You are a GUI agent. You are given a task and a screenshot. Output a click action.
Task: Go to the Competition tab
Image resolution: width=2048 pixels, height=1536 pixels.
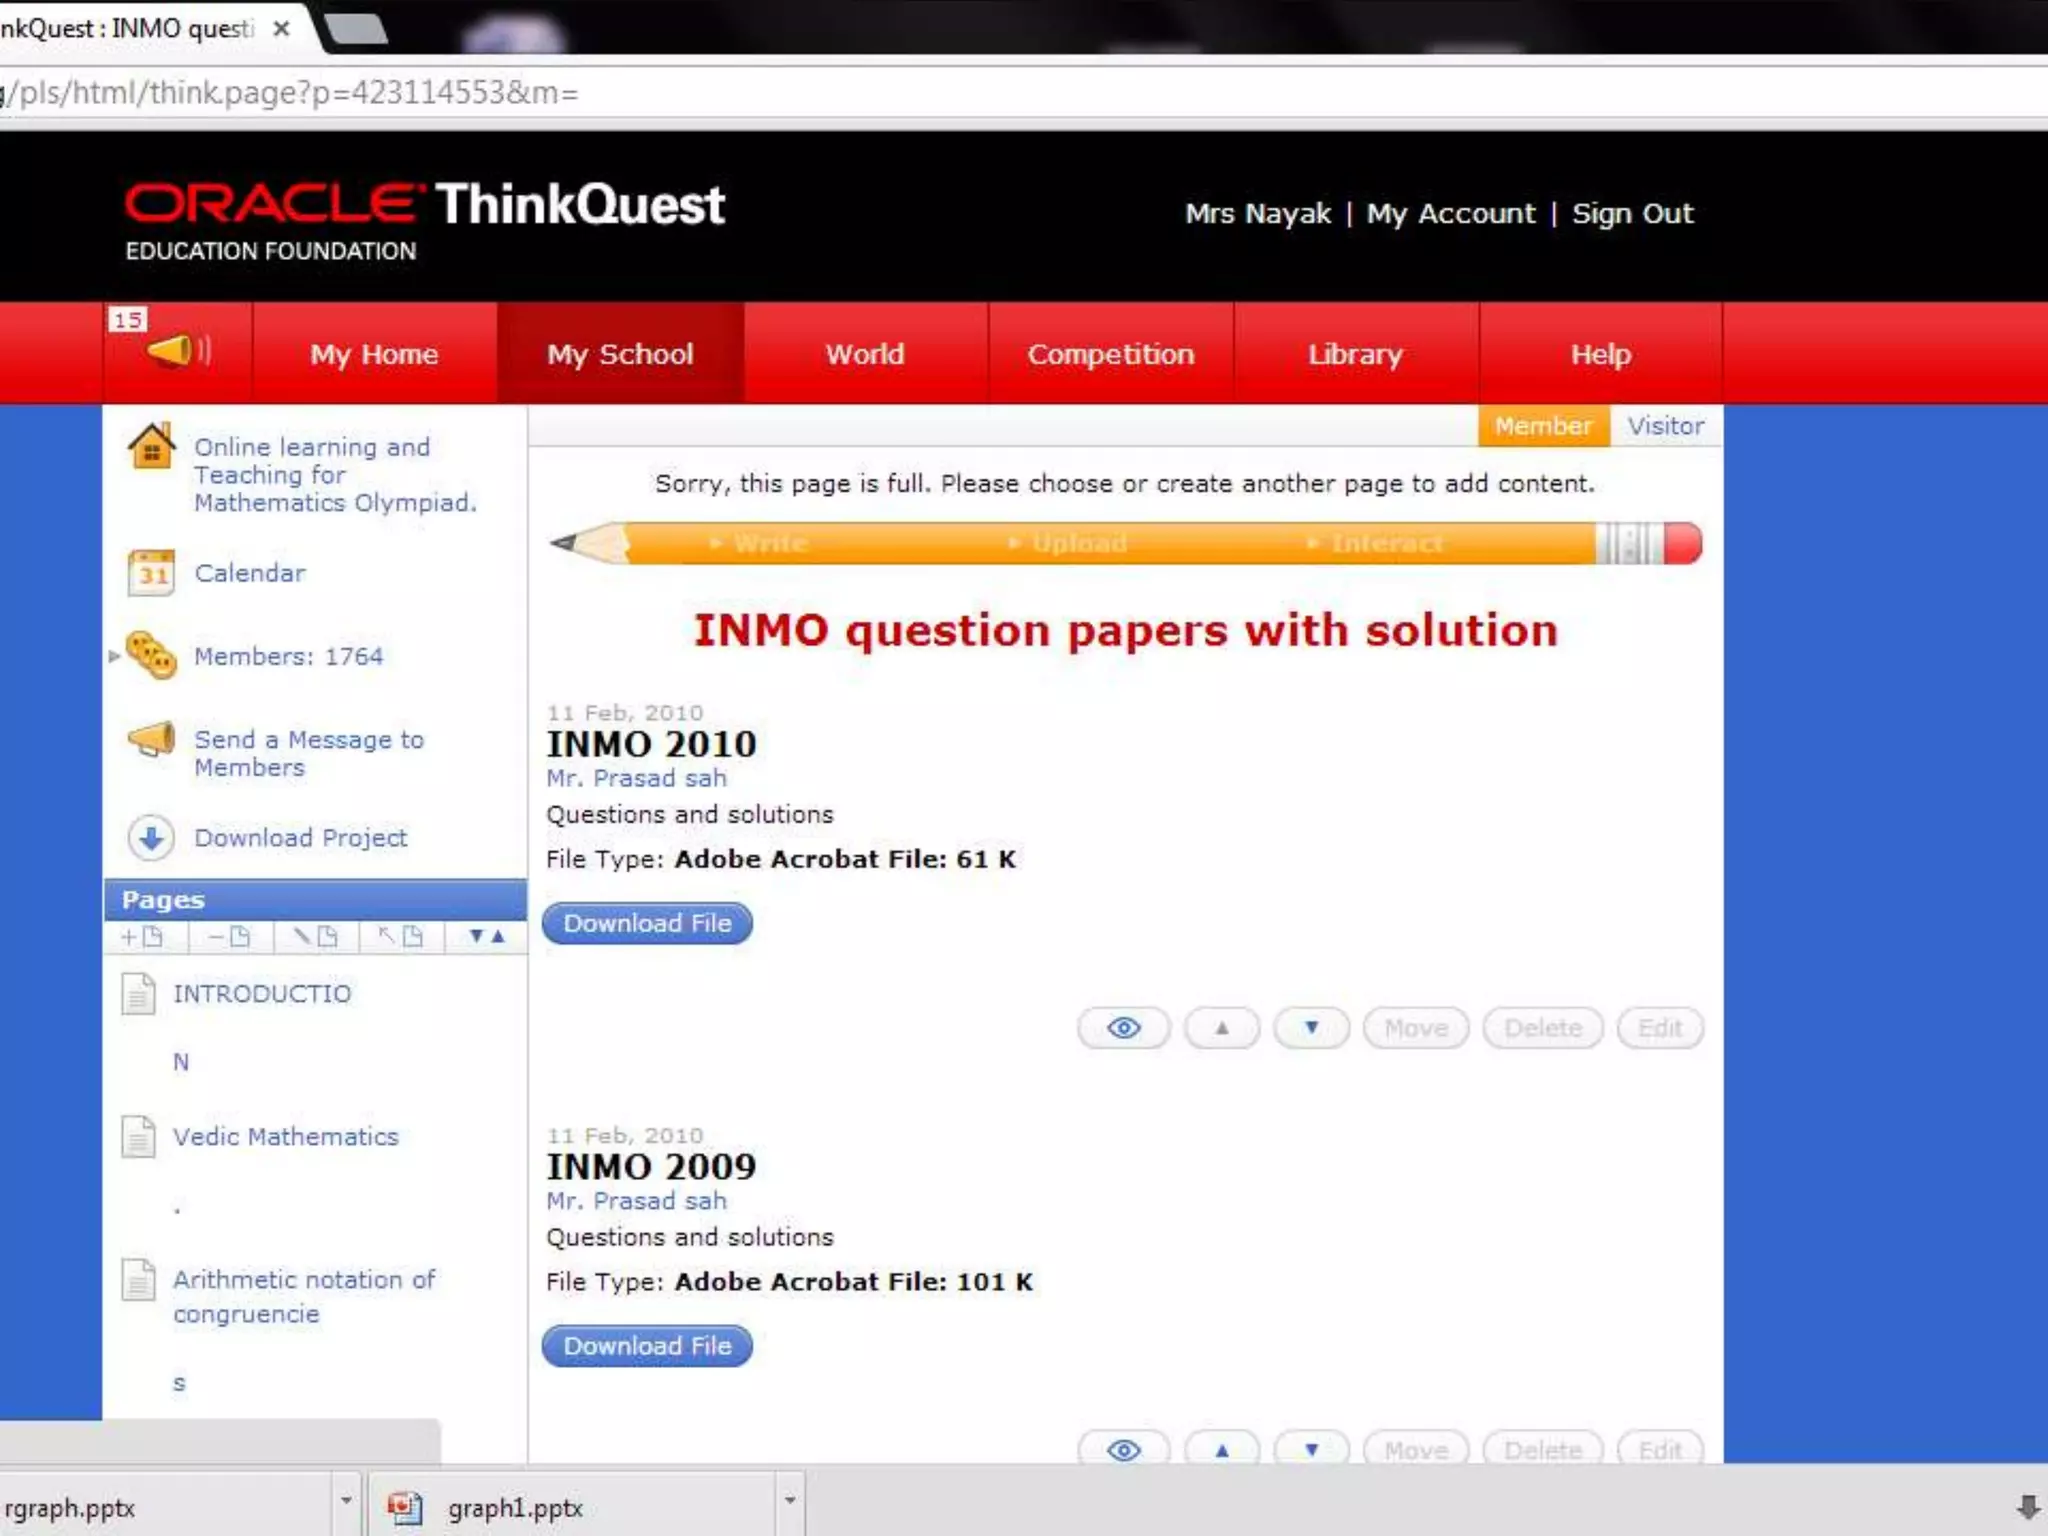1110,354
